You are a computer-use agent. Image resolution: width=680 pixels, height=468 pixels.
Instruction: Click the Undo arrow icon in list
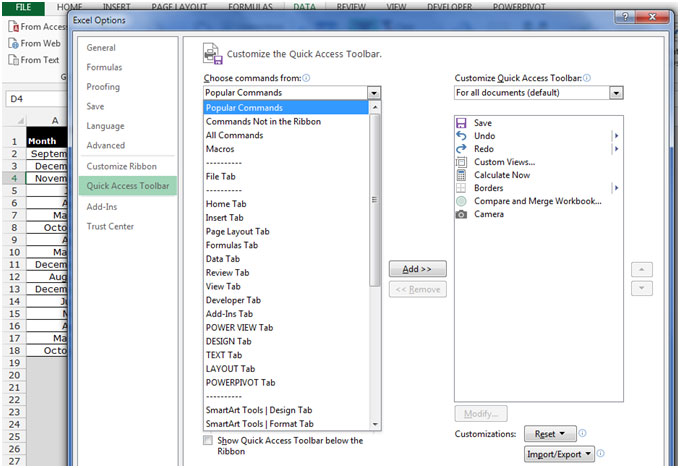coord(461,136)
